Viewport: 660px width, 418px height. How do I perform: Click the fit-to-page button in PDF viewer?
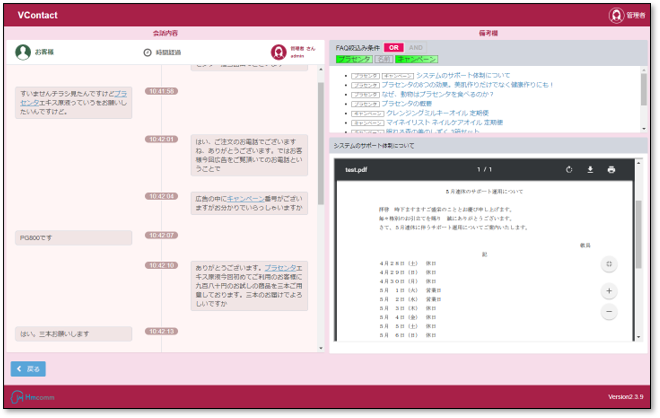tap(609, 264)
